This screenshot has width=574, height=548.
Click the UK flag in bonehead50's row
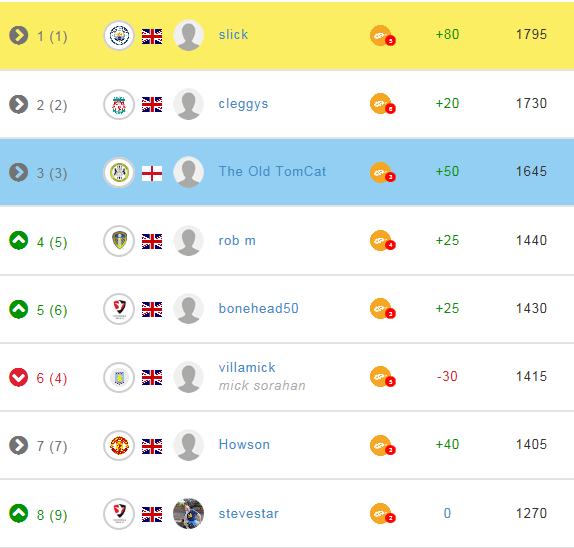click(152, 309)
